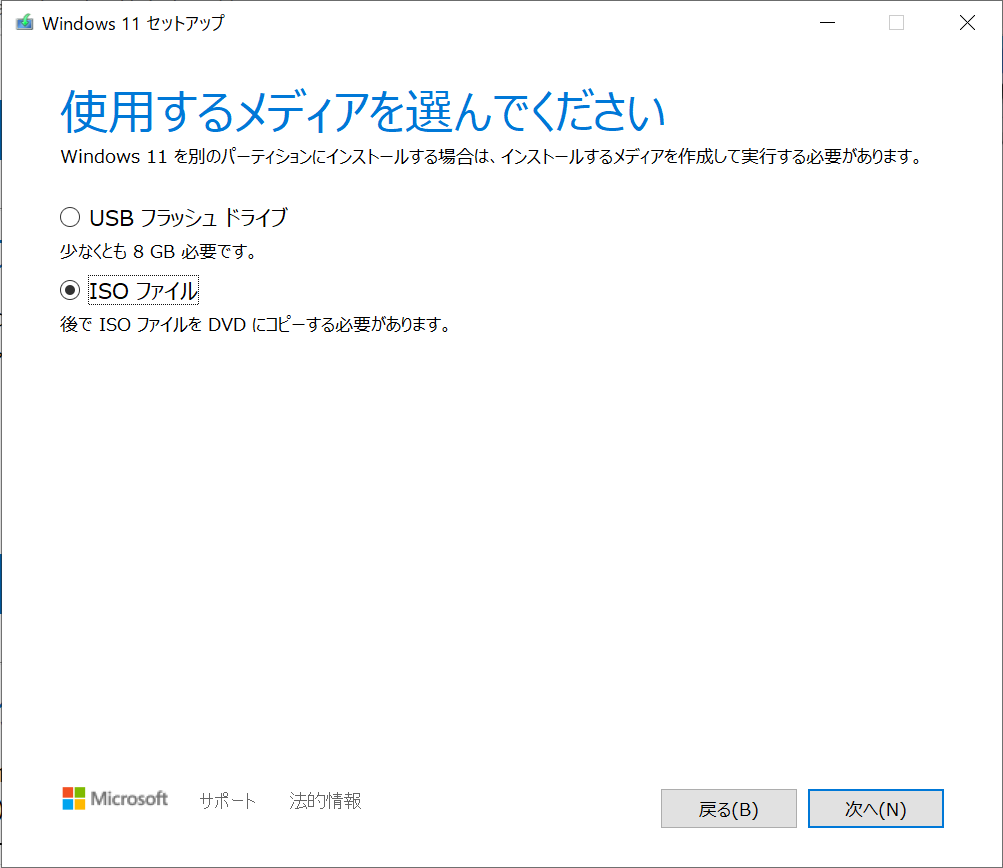Click the 少なくとも 8 GB 必要です text
Viewport: 1003px width, 868px height.
[x=159, y=251]
